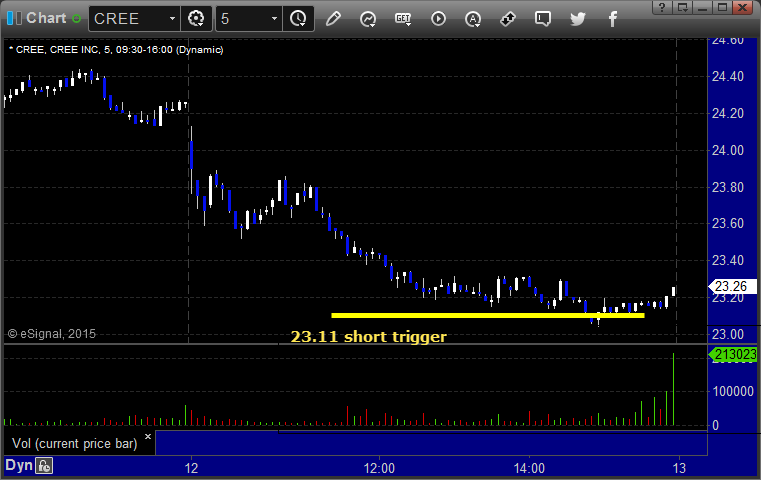Click the 24.00 price axis label
The height and width of the screenshot is (480, 761).
click(x=728, y=150)
